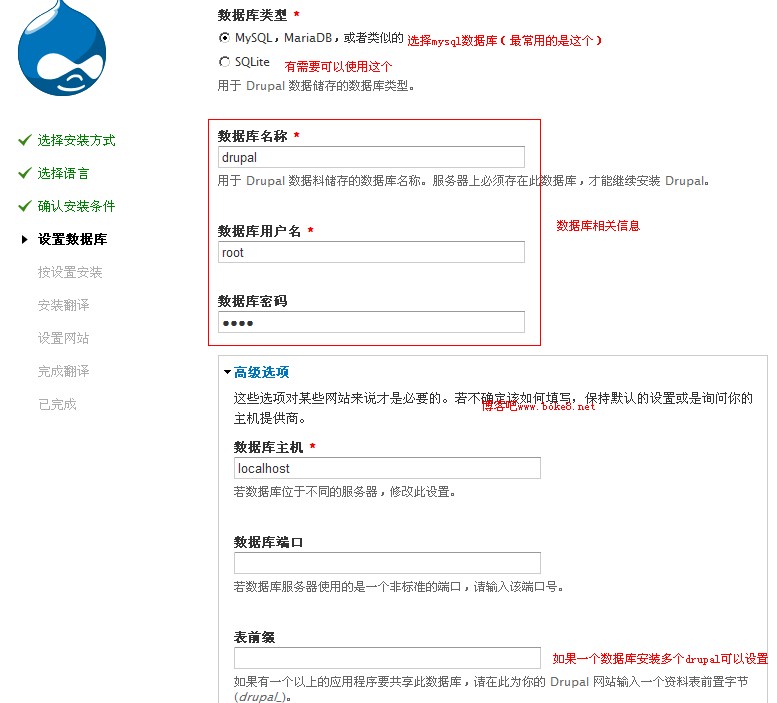Click the 按设置安装 step text
The image size is (777, 703).
click(x=70, y=272)
